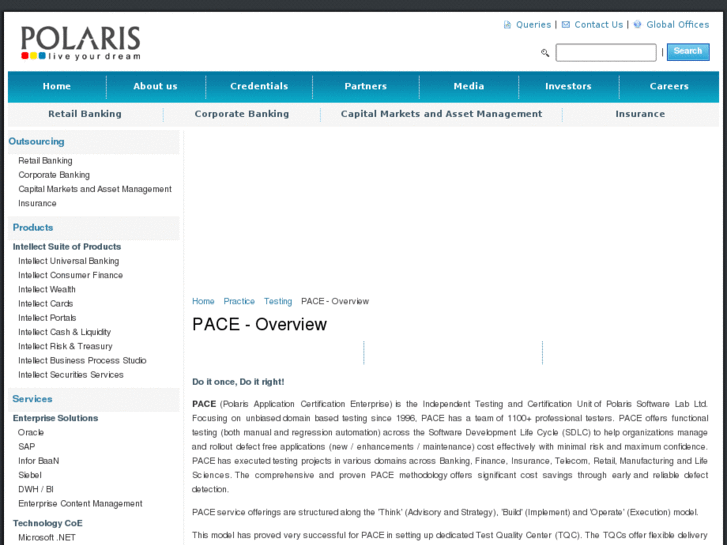Image resolution: width=727 pixels, height=545 pixels.
Task: Open Intellect Business Process Studio
Action: click(82, 361)
